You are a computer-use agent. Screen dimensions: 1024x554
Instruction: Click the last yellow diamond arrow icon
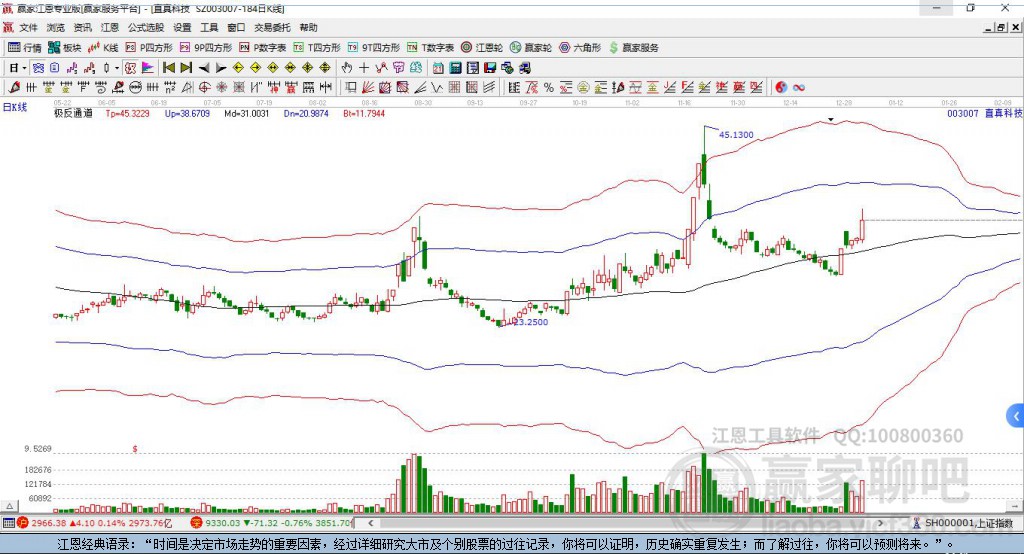(x=325, y=68)
